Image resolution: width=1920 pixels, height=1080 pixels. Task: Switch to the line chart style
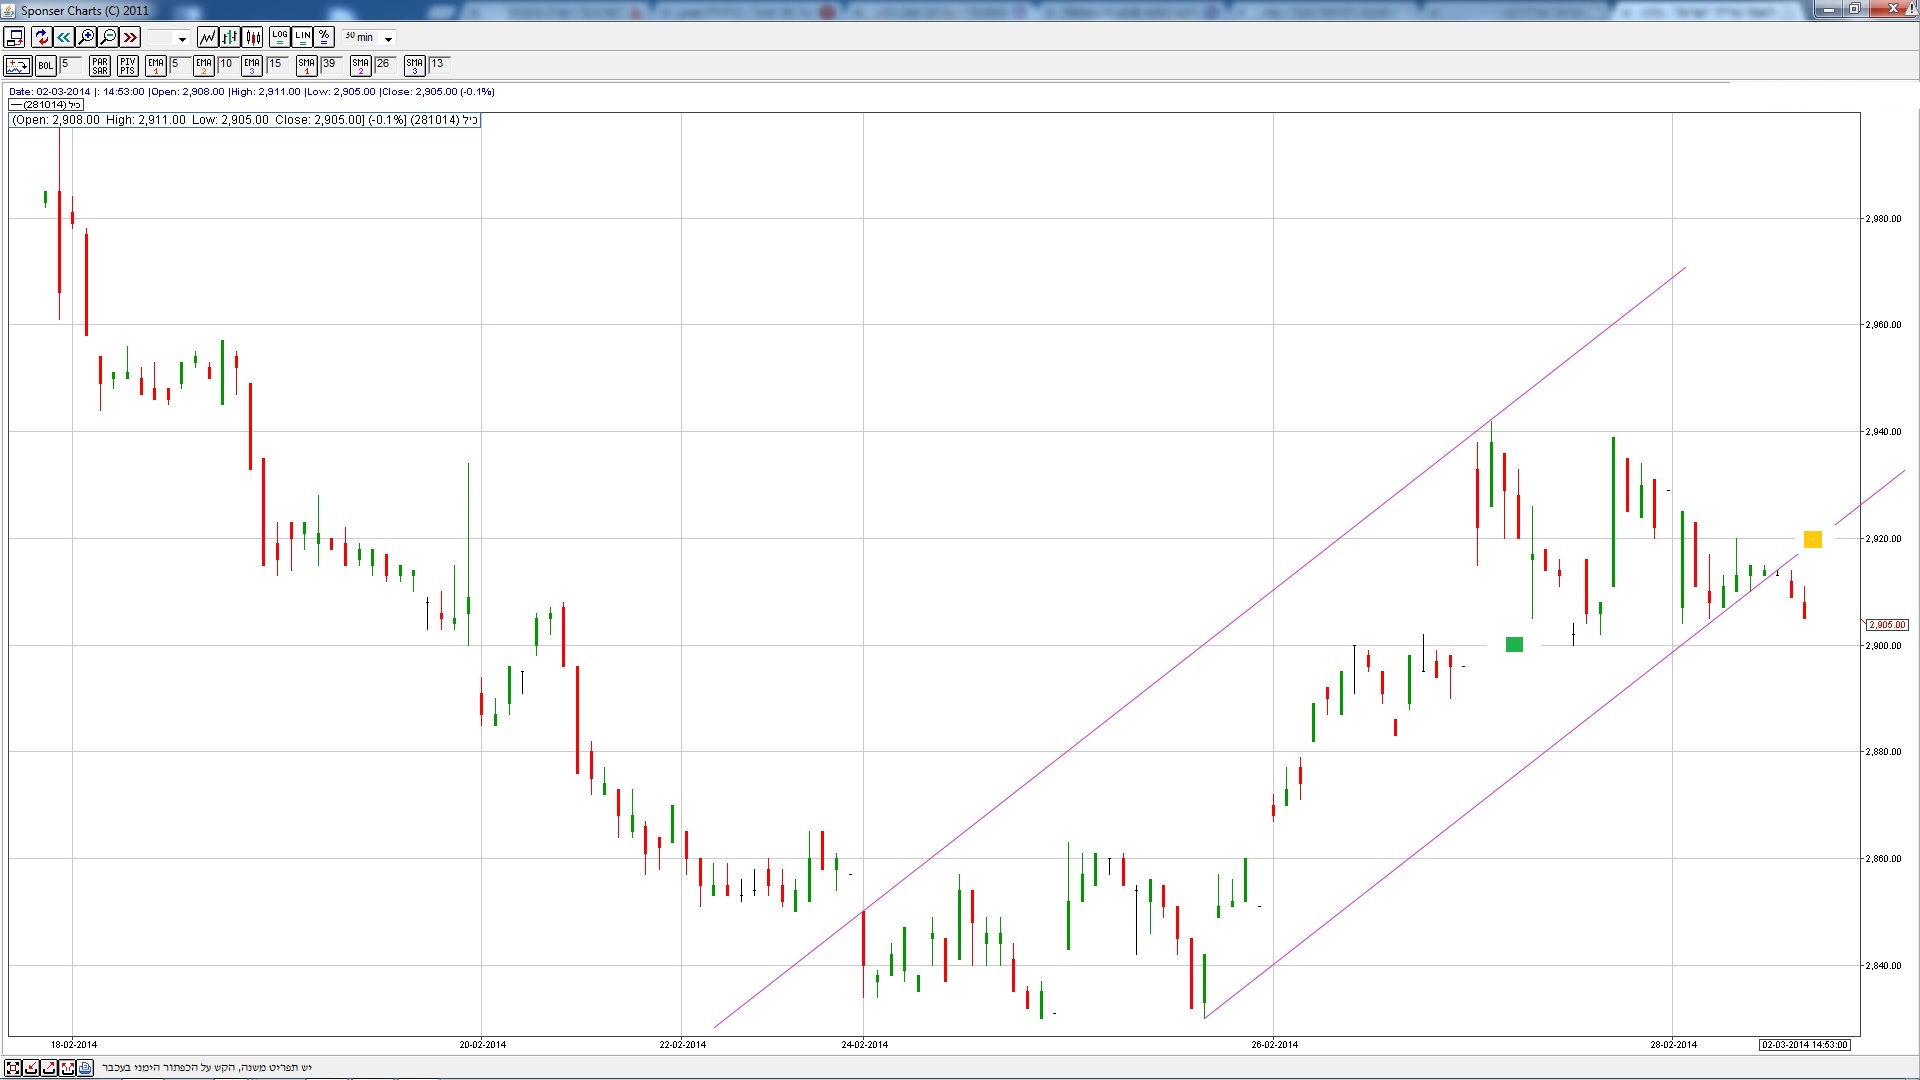(x=207, y=37)
